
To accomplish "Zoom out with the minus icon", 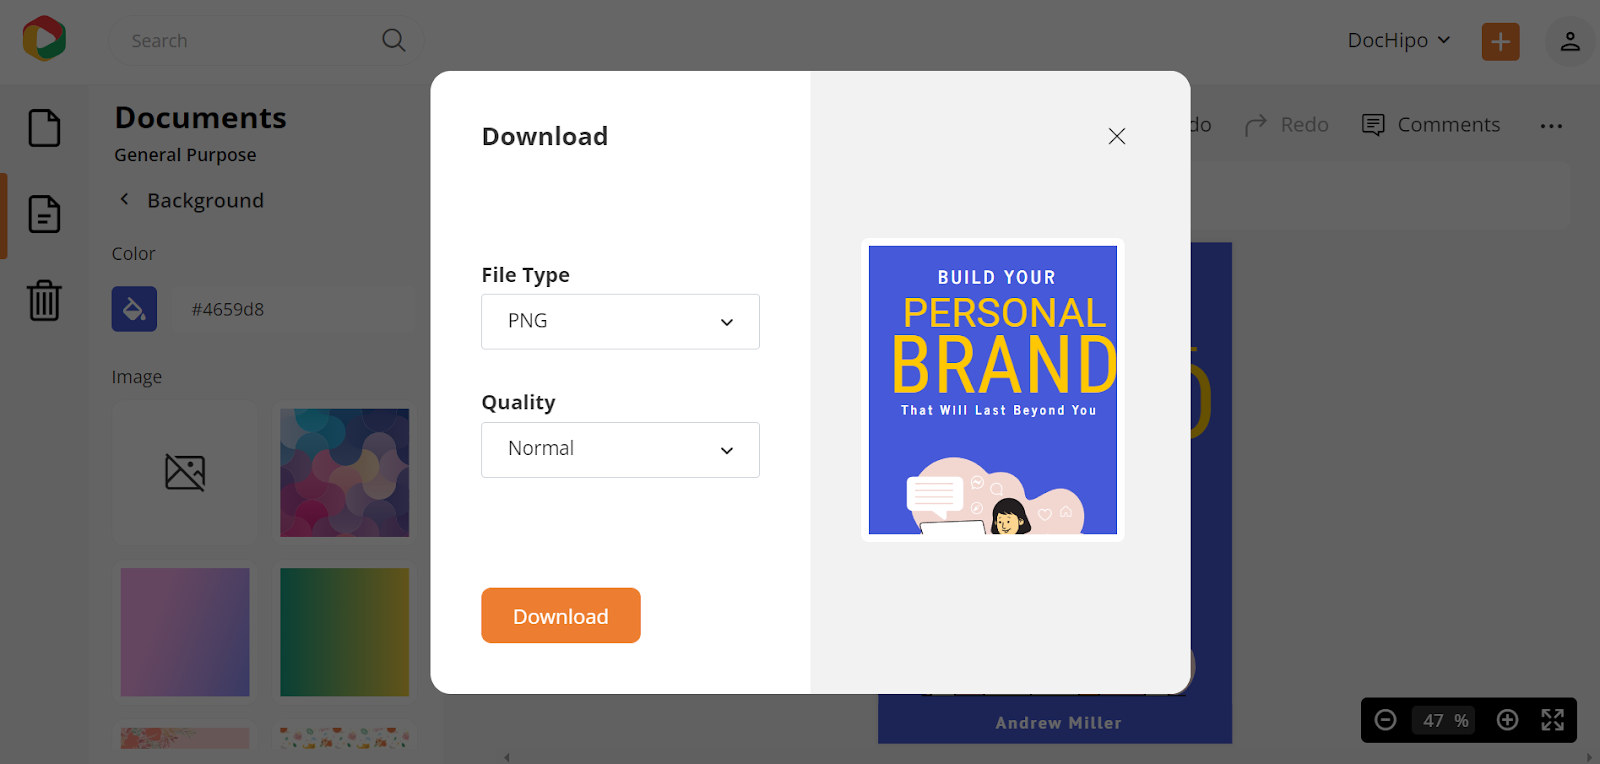I will point(1385,720).
